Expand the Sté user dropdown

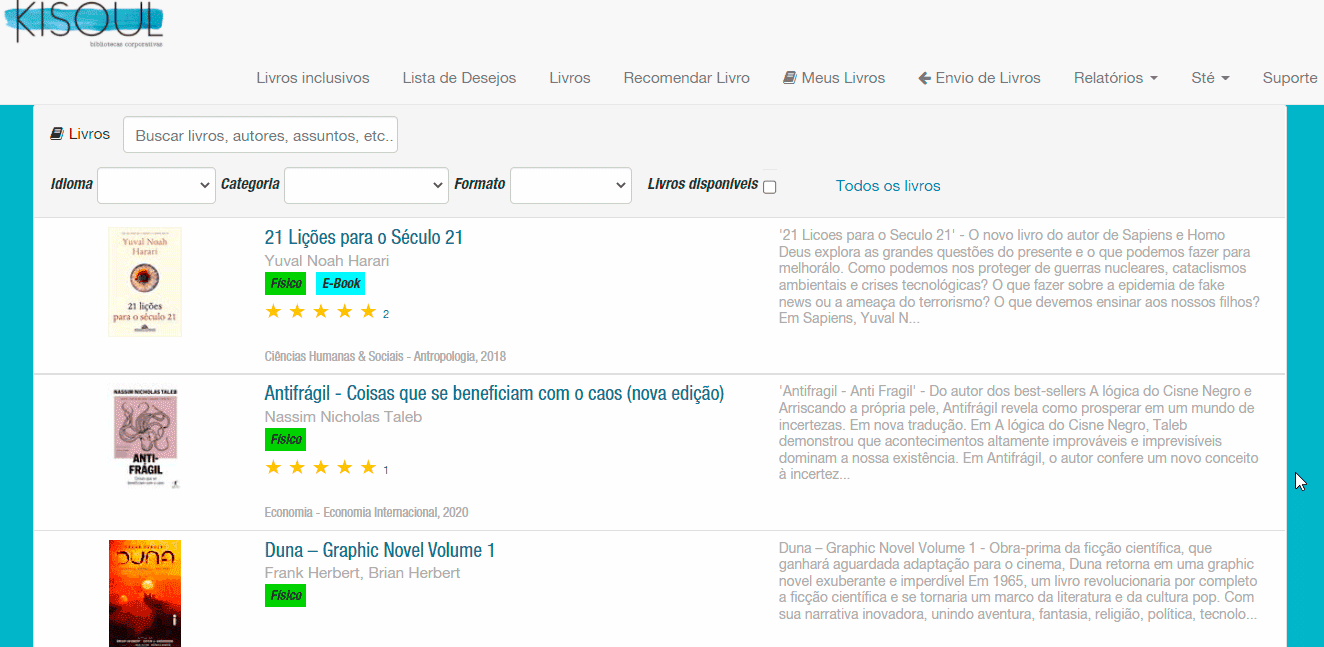click(1210, 78)
